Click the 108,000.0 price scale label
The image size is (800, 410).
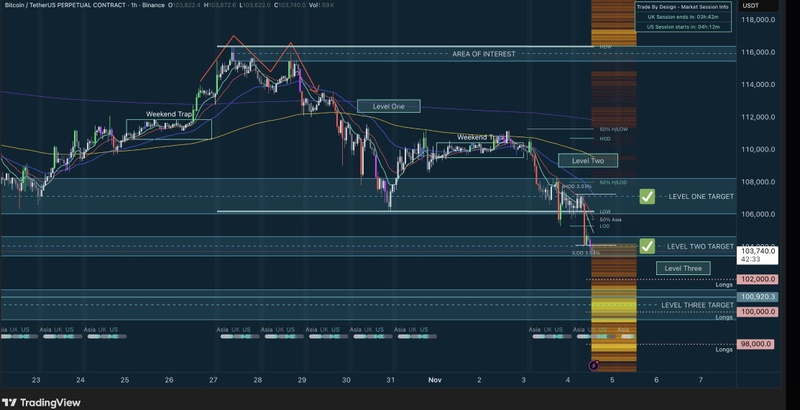[x=758, y=182]
